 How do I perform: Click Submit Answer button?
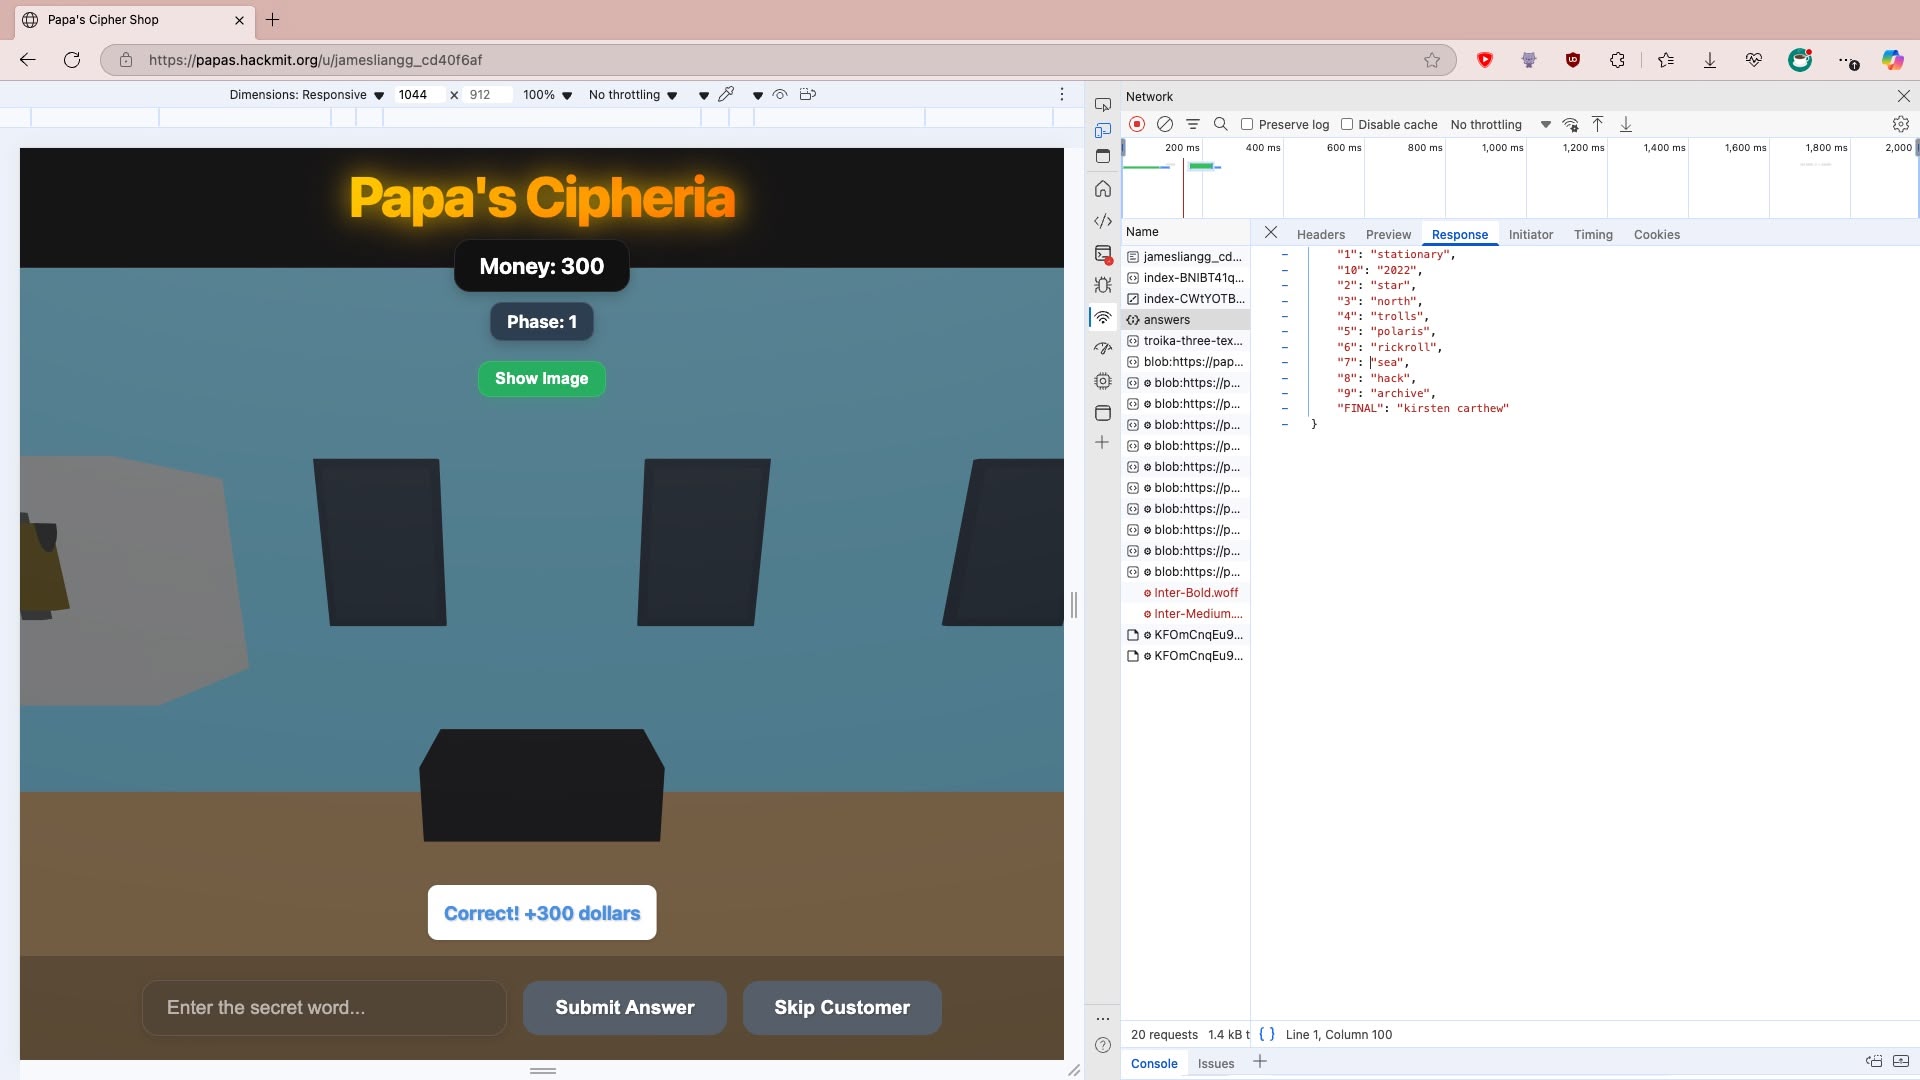pos(625,1008)
